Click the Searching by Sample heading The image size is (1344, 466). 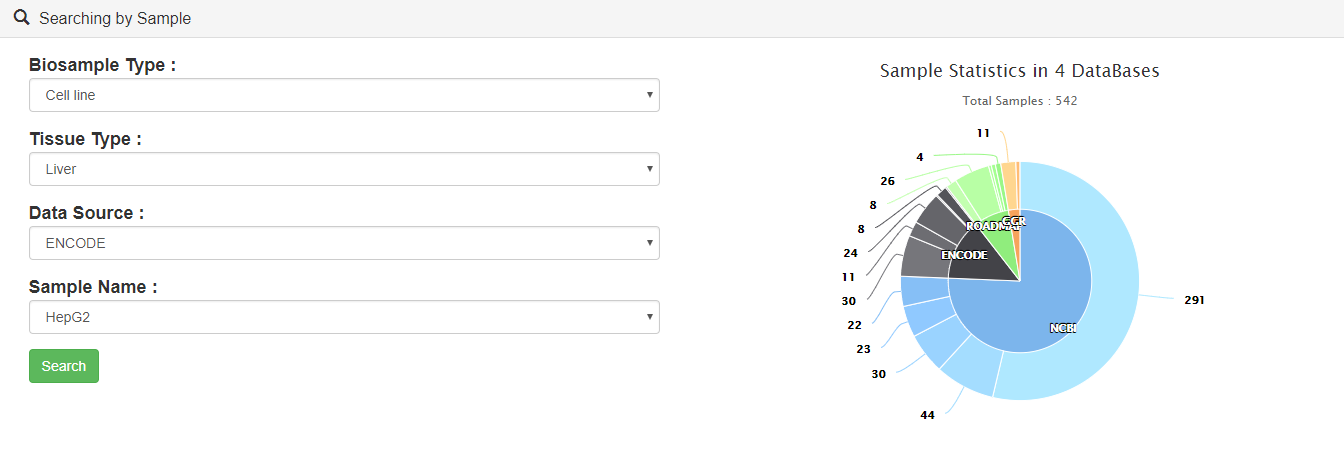pyautogui.click(x=115, y=18)
